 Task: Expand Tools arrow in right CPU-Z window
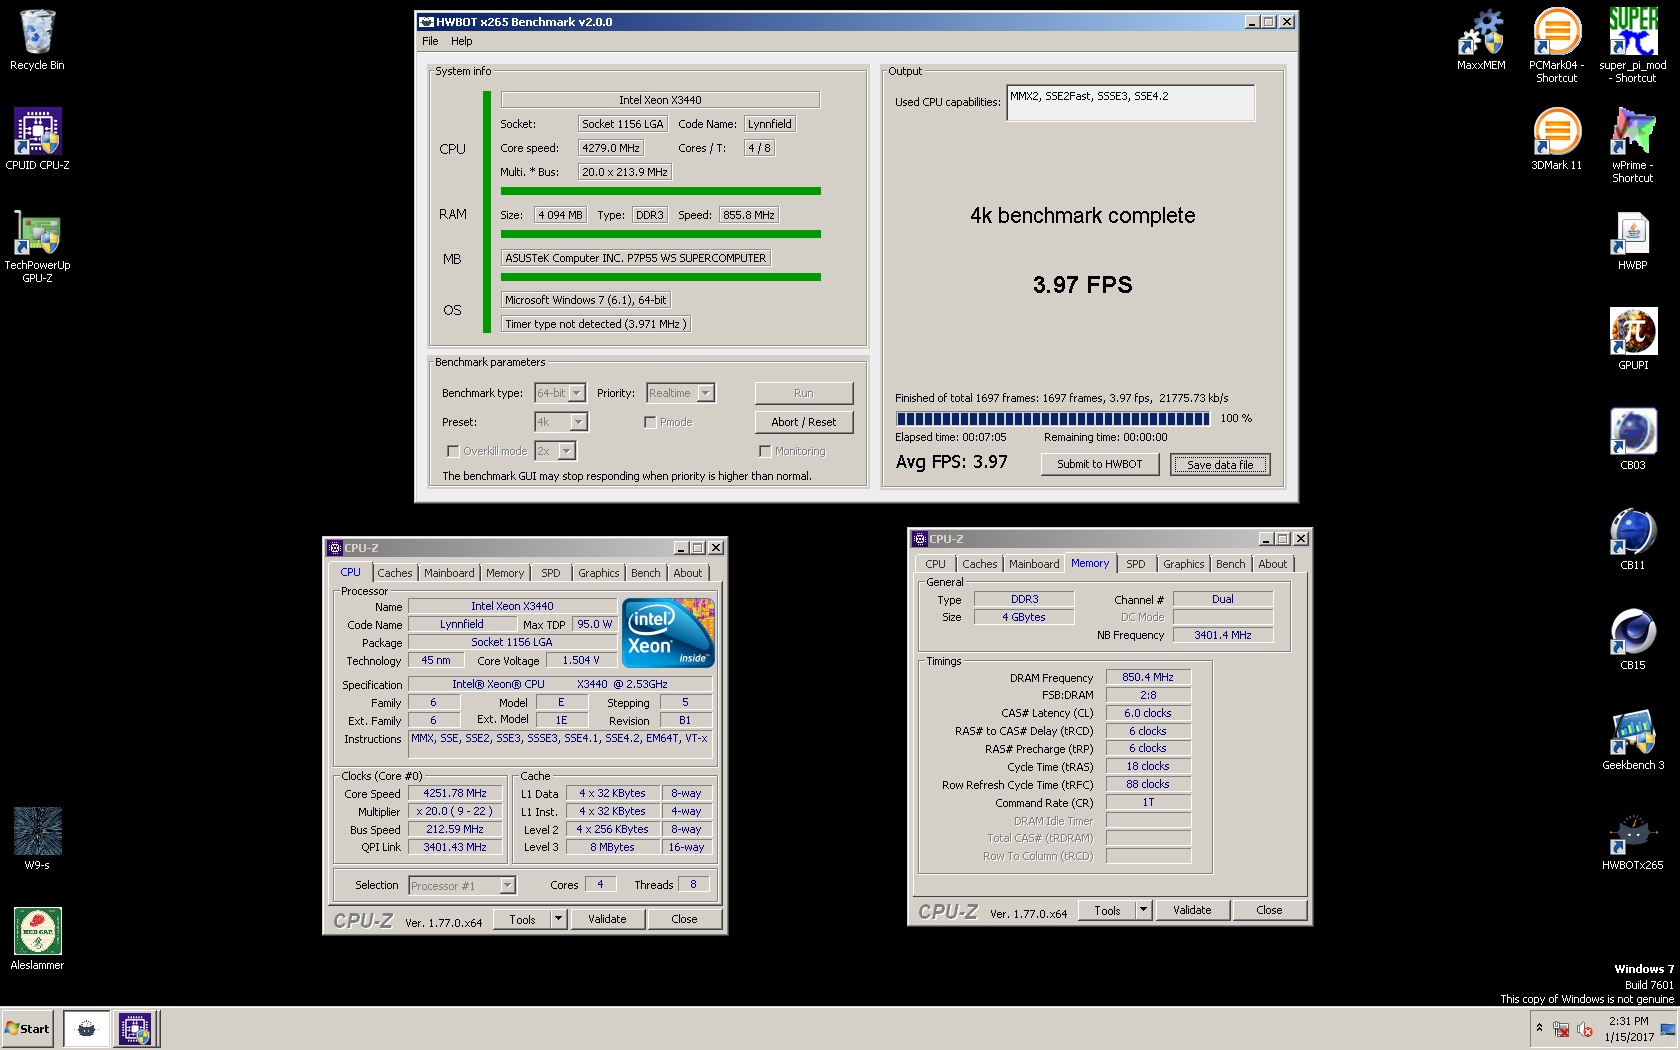point(1143,910)
